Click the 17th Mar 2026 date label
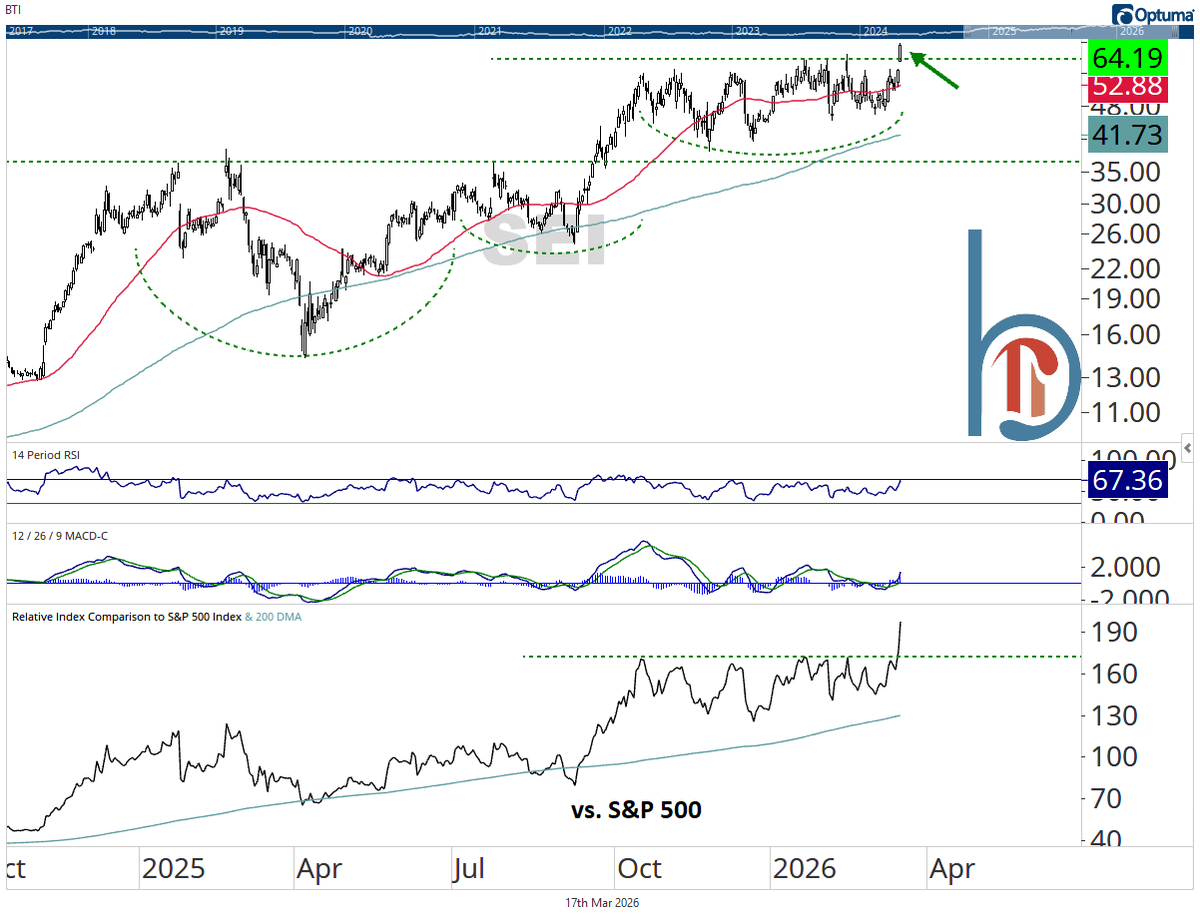The image size is (1200, 922). [x=601, y=902]
